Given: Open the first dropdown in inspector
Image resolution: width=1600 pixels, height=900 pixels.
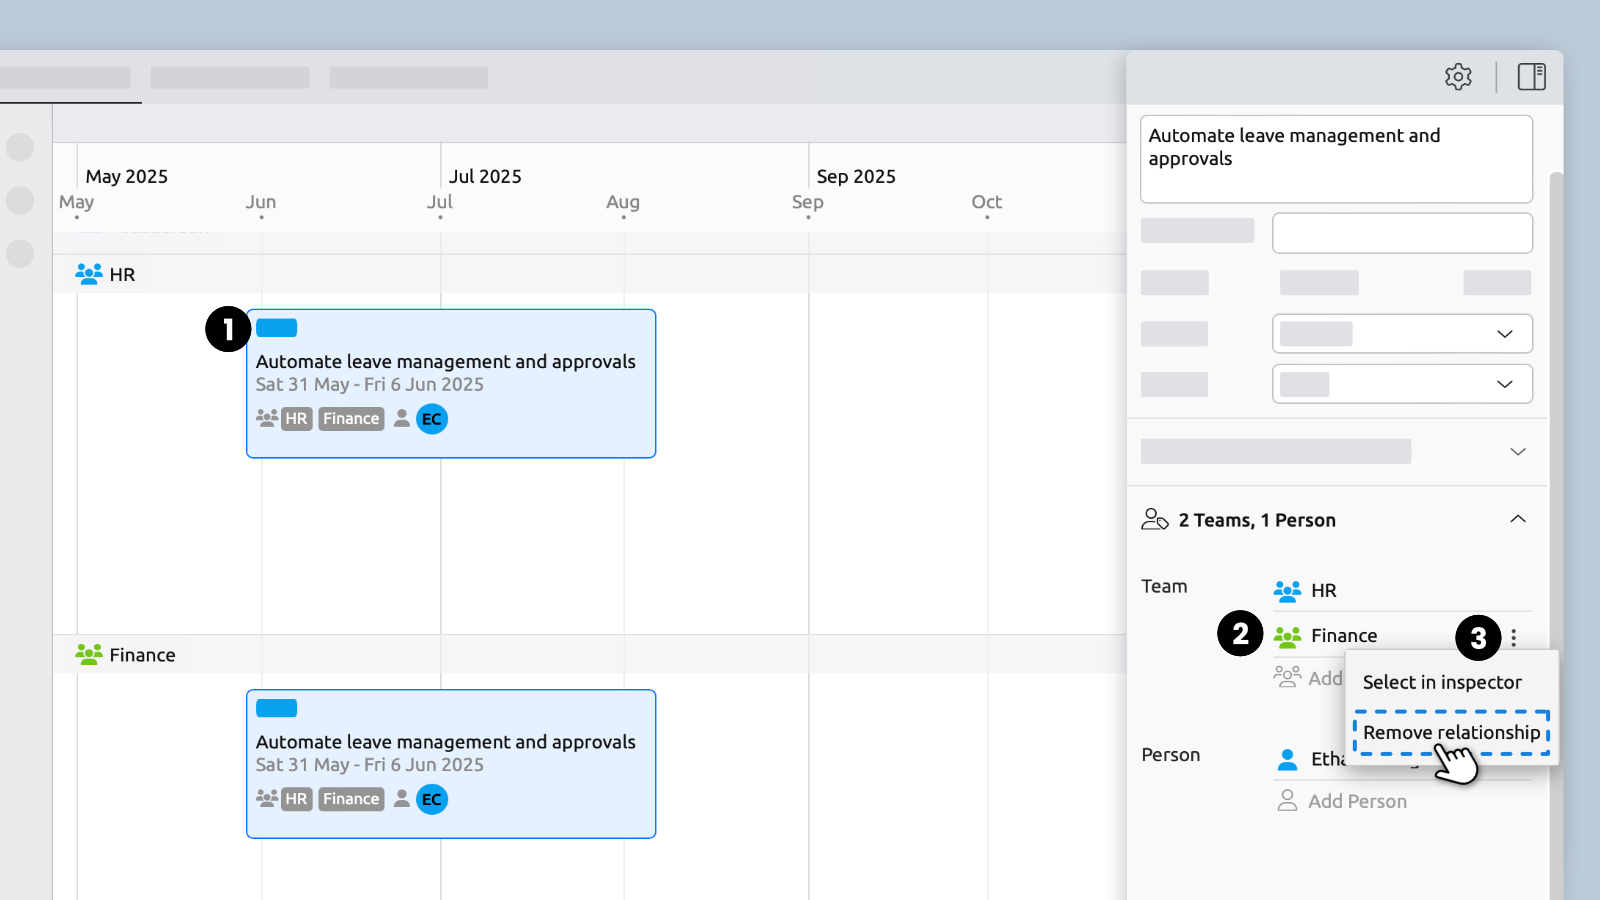Looking at the screenshot, I should [1402, 334].
